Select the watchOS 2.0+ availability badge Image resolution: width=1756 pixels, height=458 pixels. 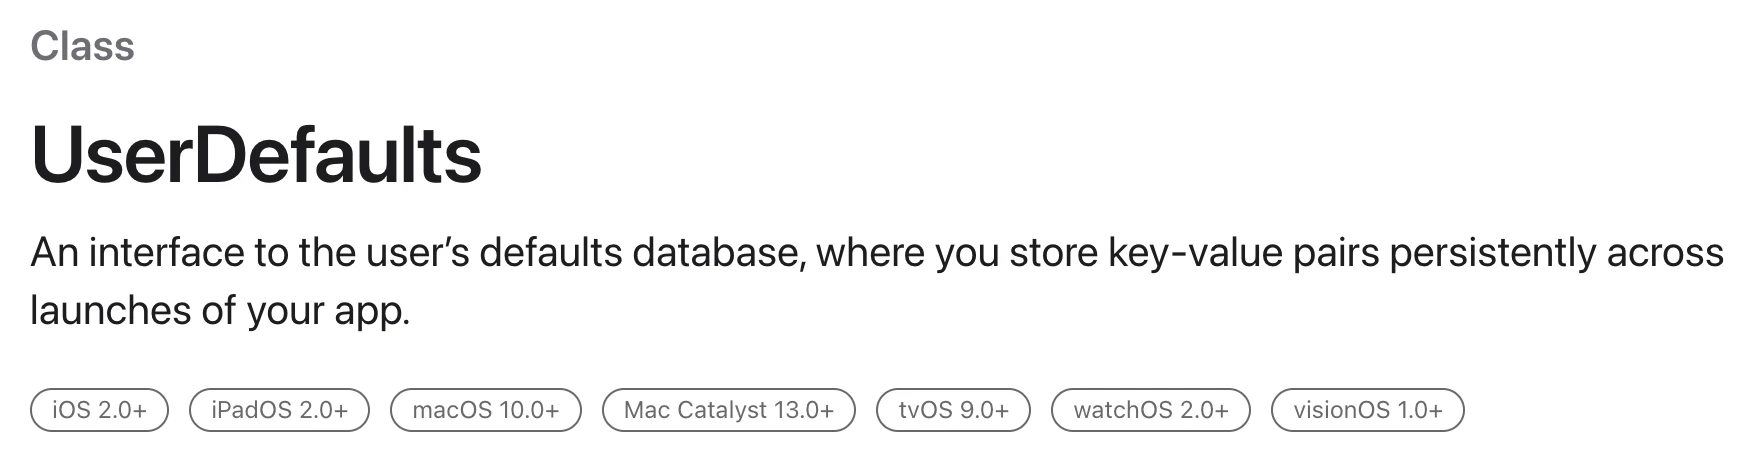point(1150,410)
